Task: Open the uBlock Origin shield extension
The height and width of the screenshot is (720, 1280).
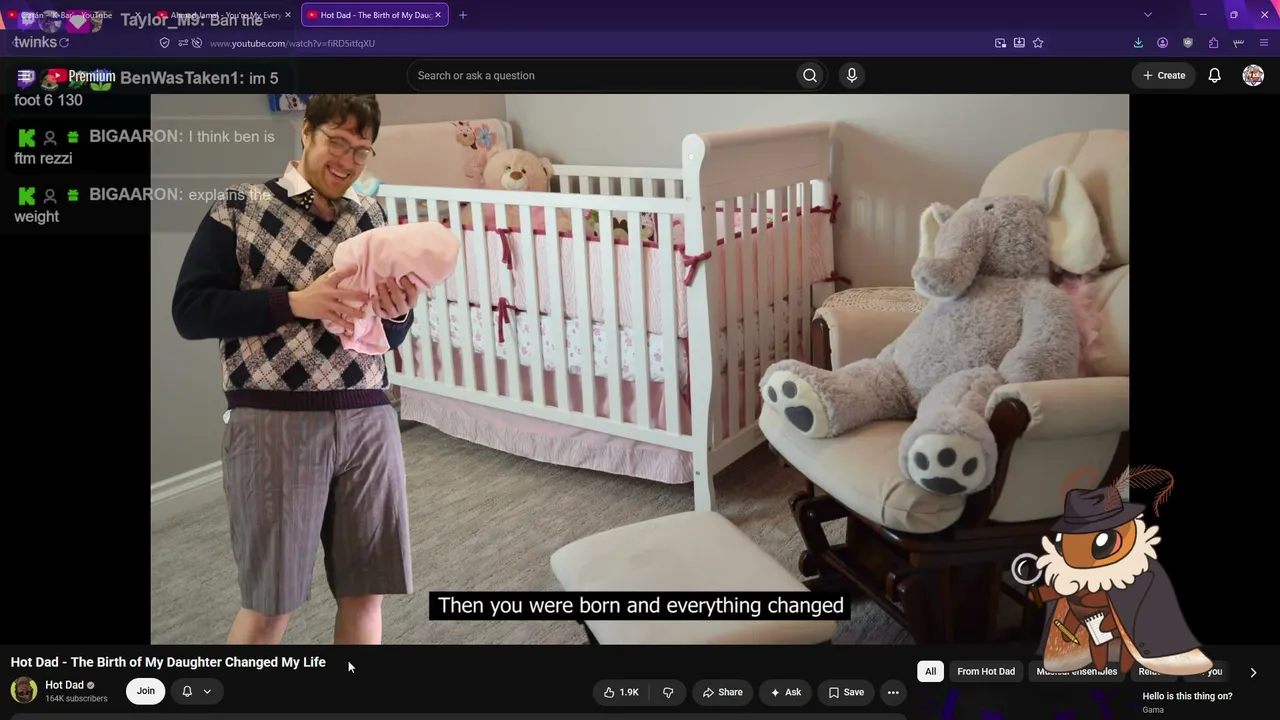Action: [1188, 43]
